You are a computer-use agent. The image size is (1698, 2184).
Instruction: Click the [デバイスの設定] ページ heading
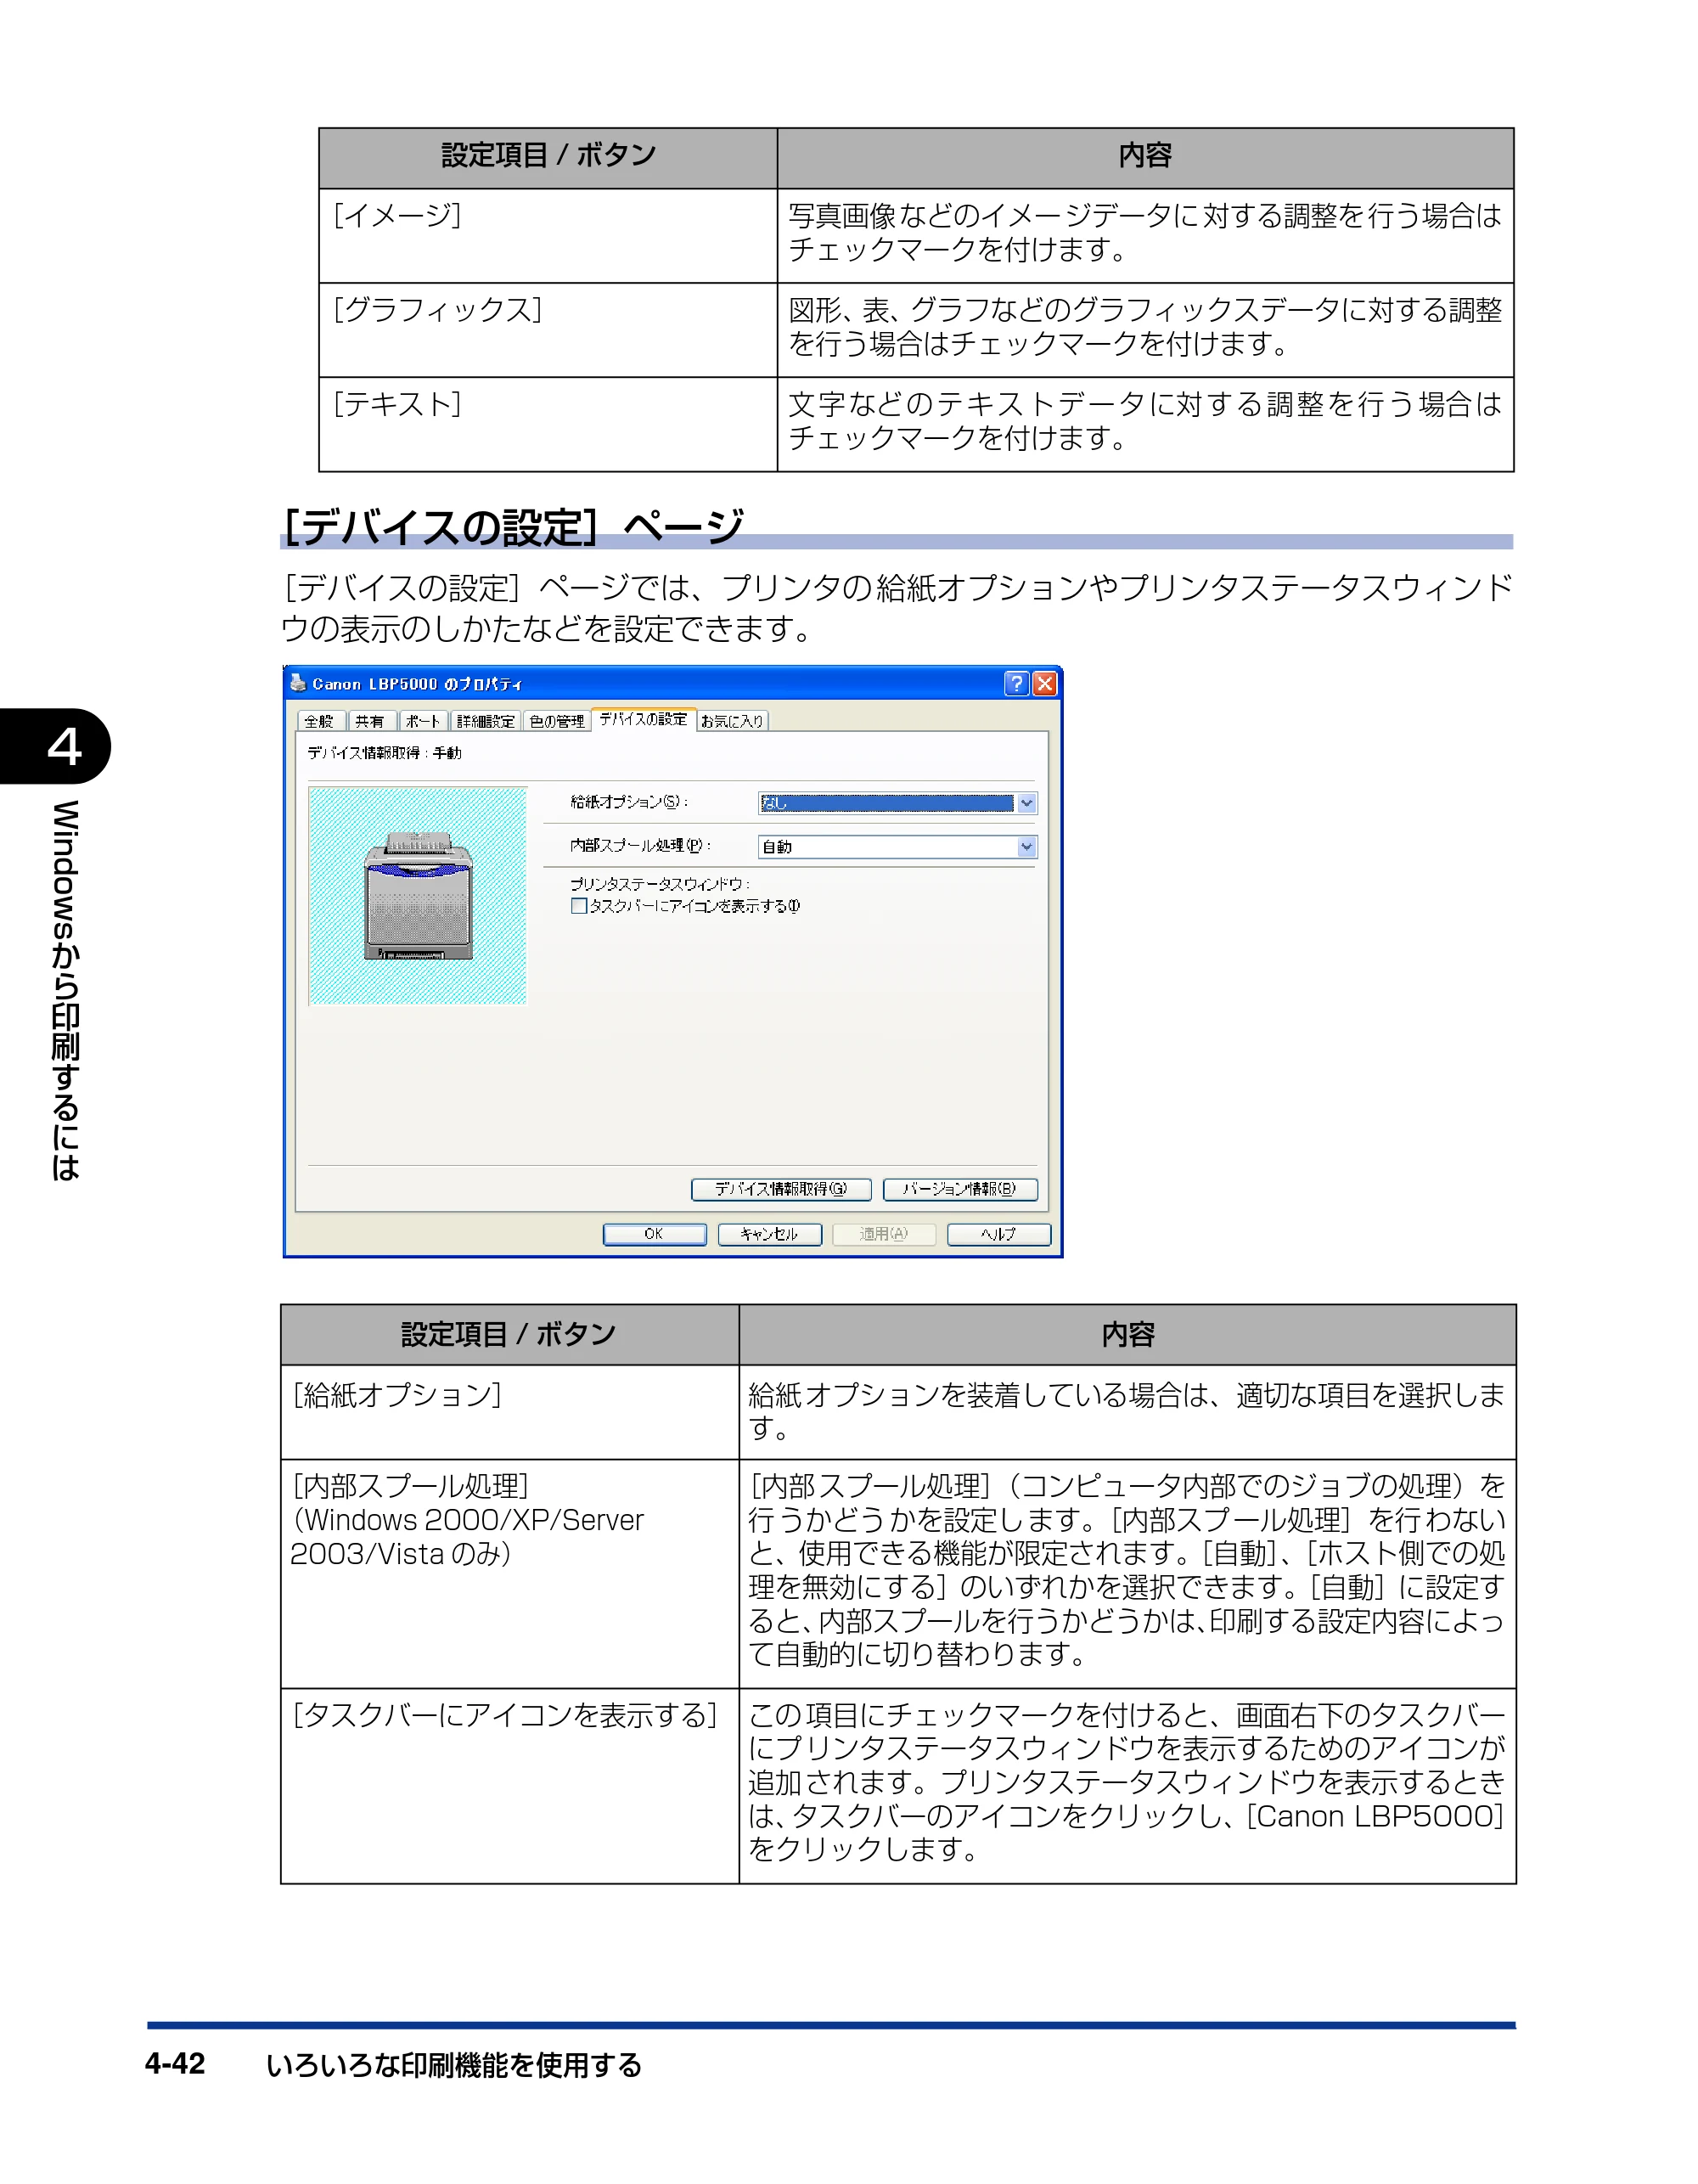pyautogui.click(x=514, y=527)
